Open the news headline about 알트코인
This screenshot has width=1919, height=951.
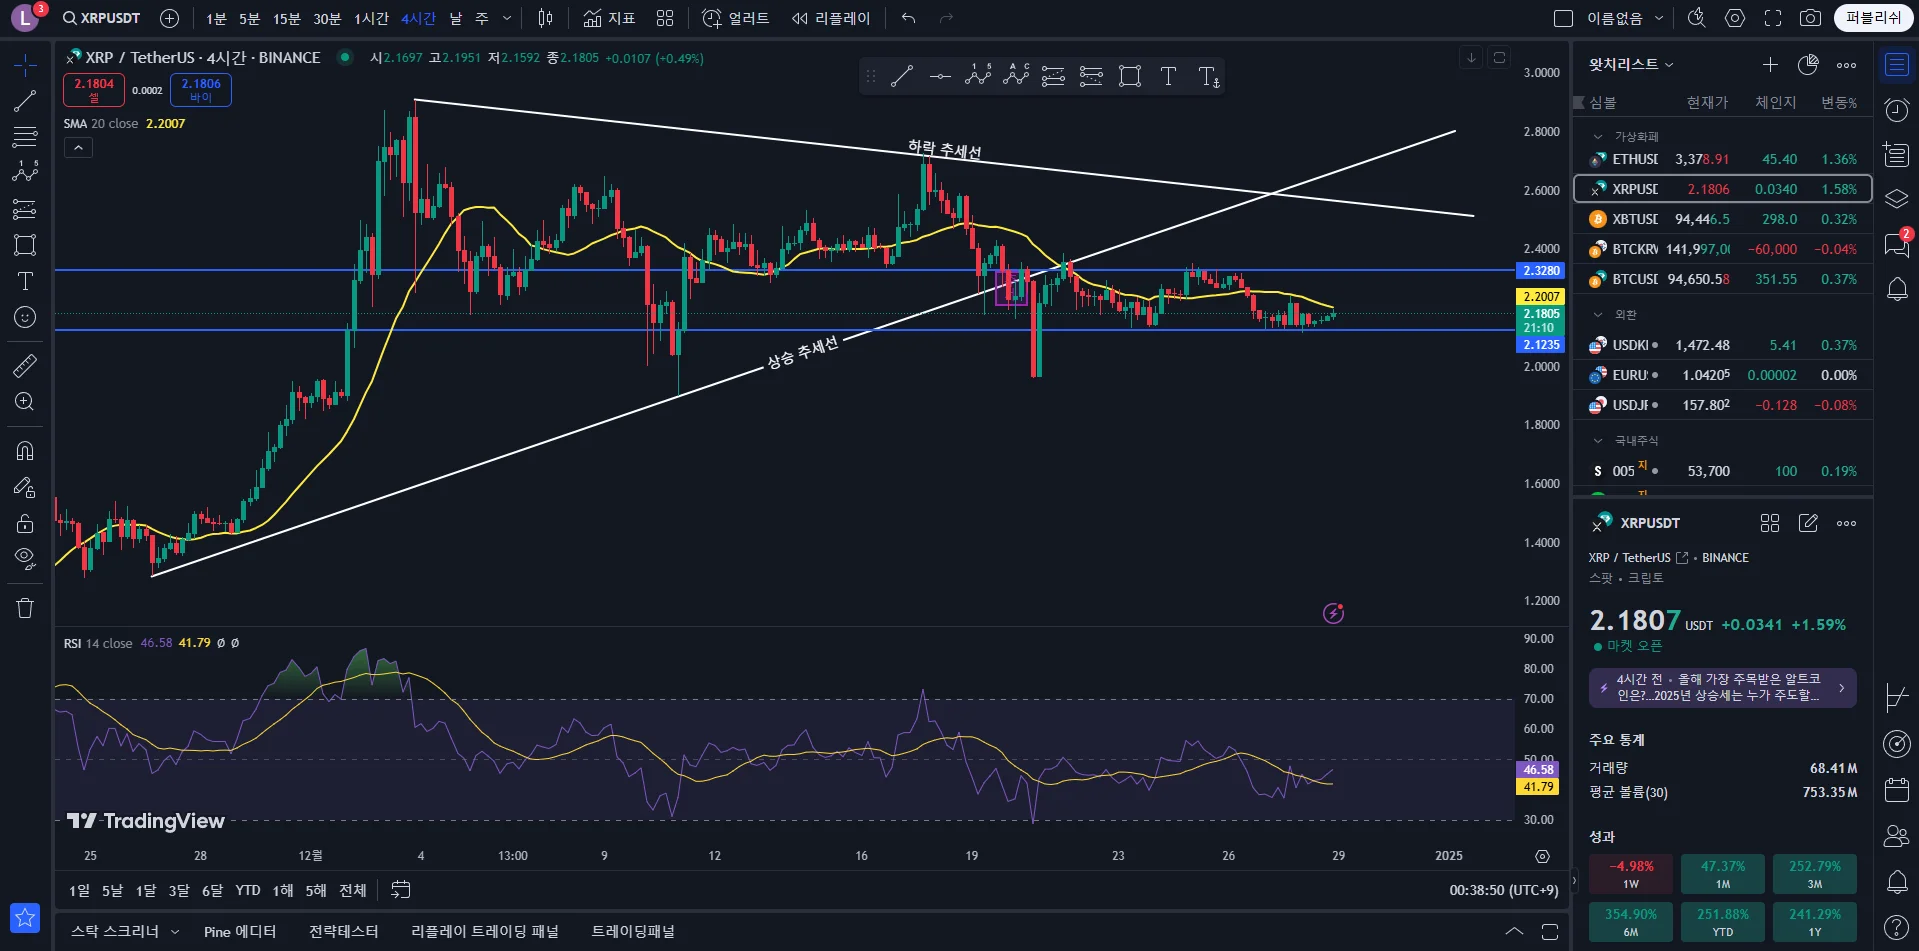1723,688
